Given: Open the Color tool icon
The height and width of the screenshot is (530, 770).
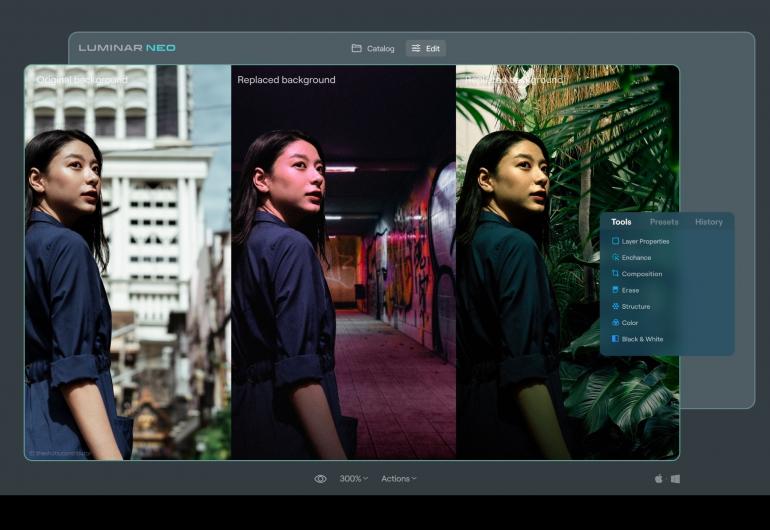Looking at the screenshot, I should (x=615, y=323).
